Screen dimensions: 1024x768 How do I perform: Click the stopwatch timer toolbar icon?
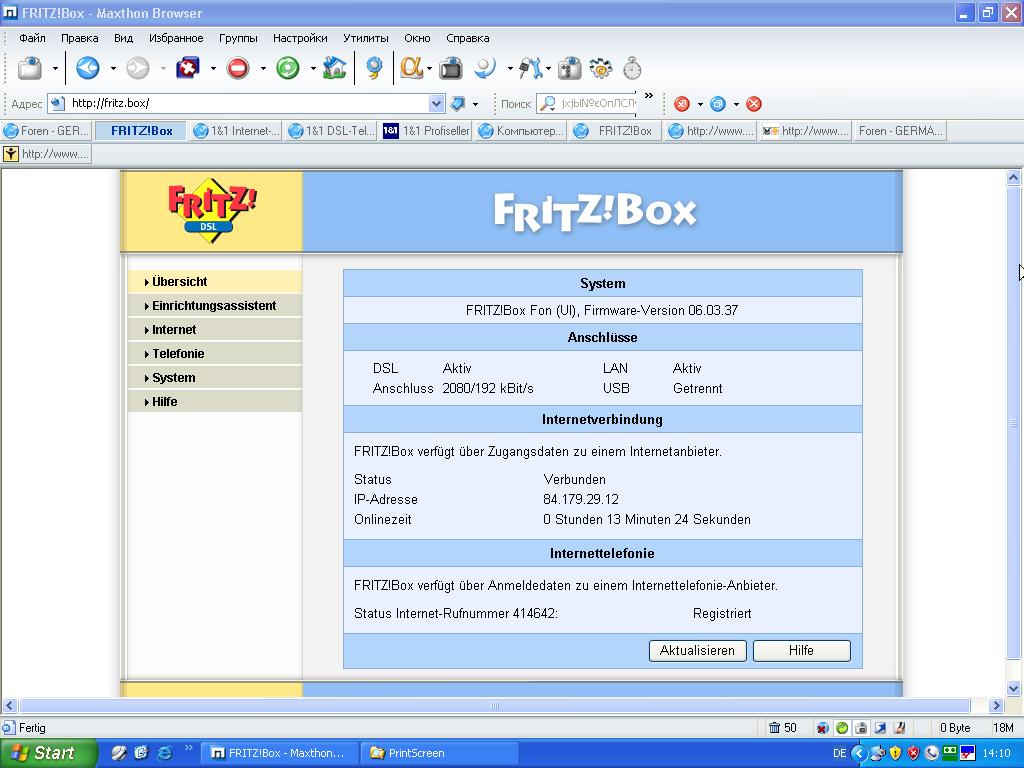pyautogui.click(x=632, y=68)
